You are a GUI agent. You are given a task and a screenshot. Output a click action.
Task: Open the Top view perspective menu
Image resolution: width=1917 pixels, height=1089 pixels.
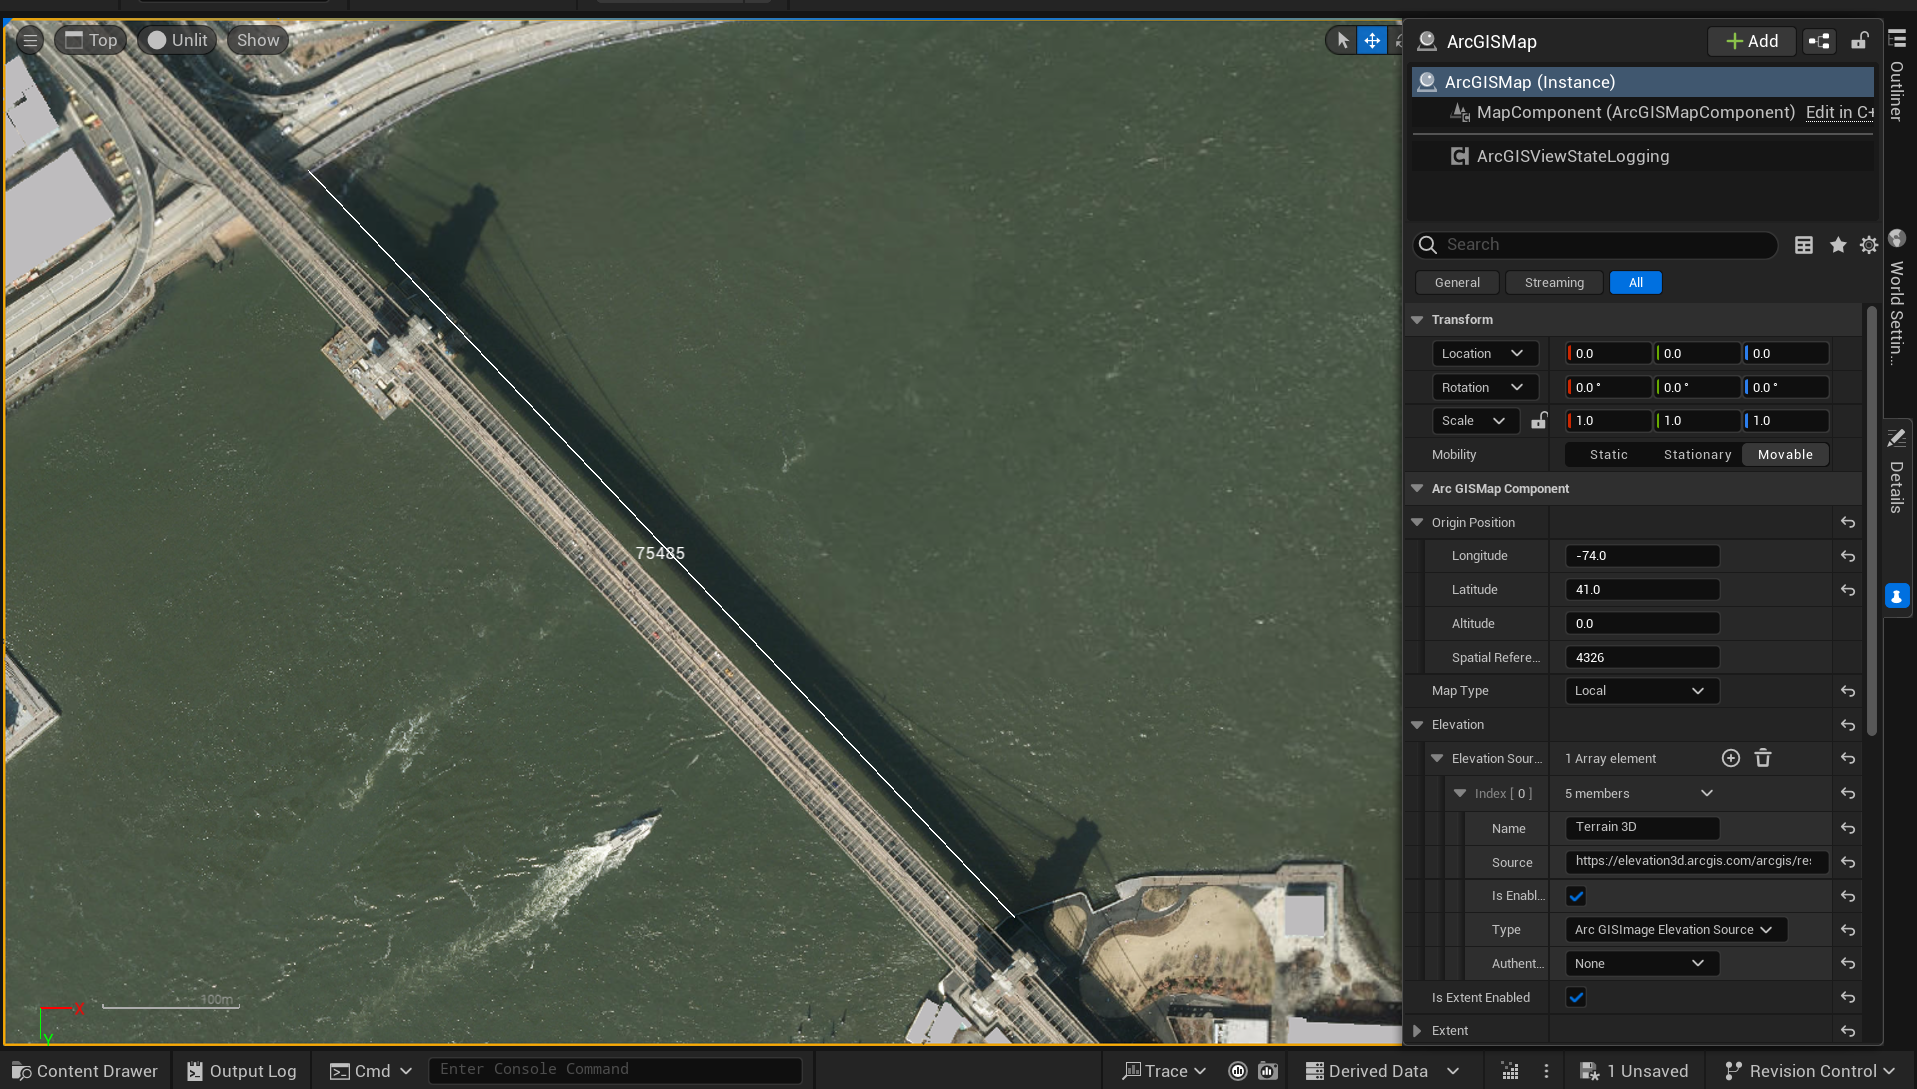point(91,40)
